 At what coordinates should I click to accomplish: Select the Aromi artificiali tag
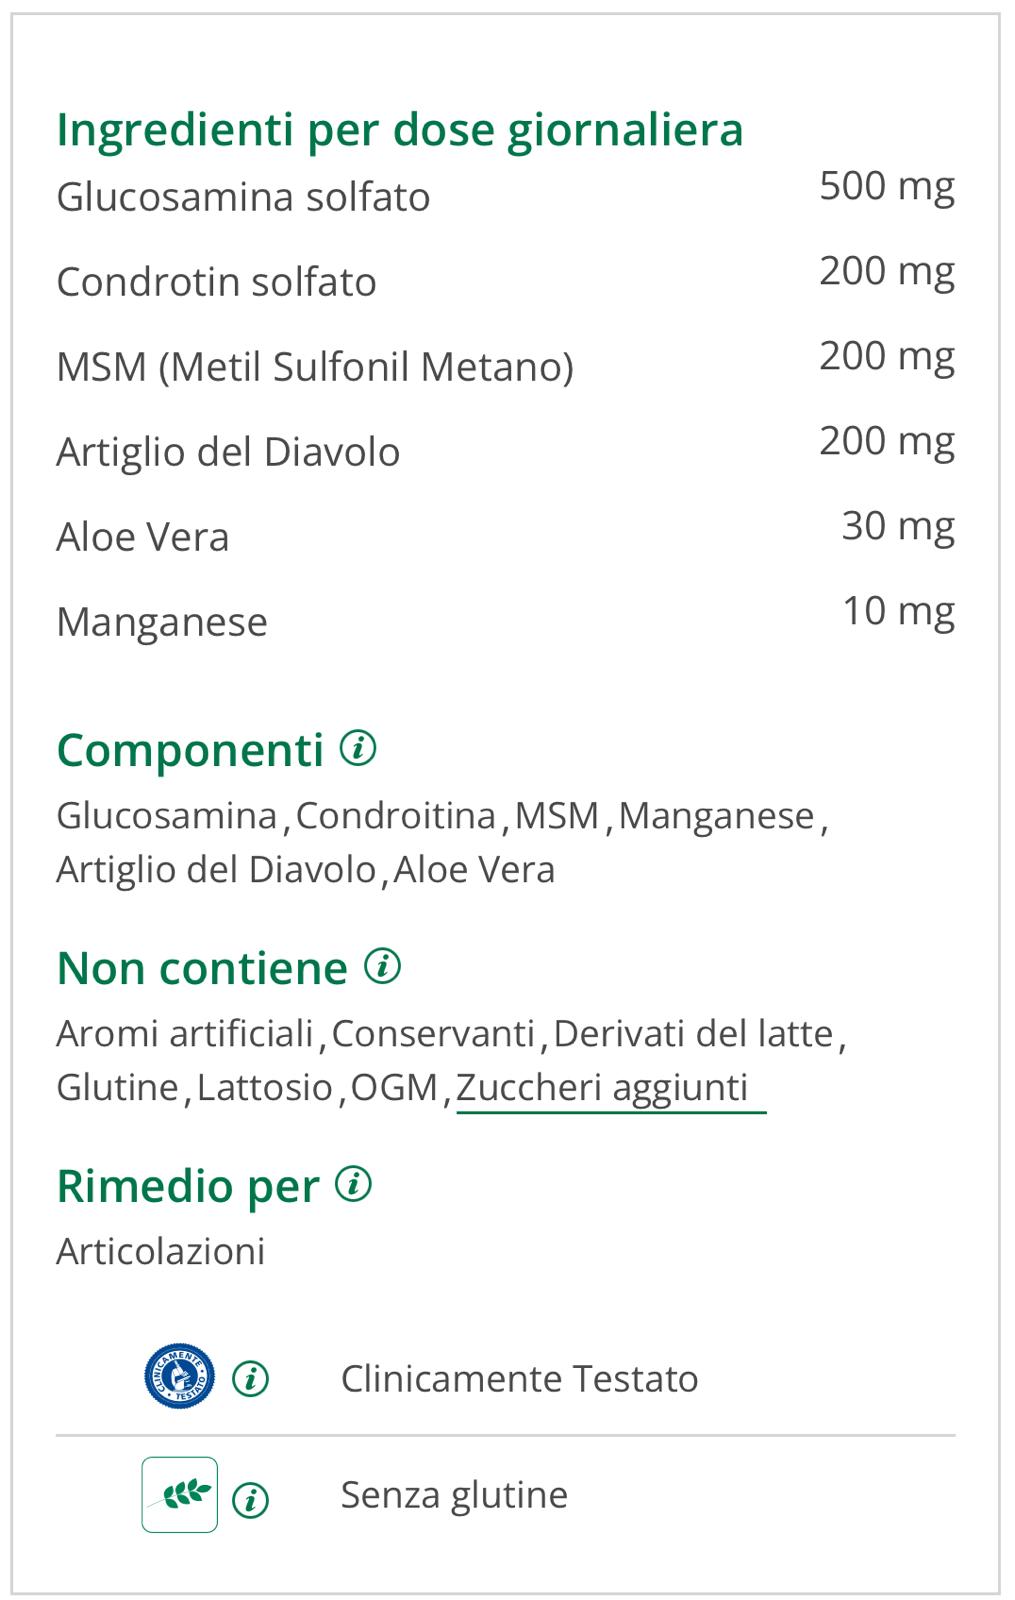click(185, 1034)
